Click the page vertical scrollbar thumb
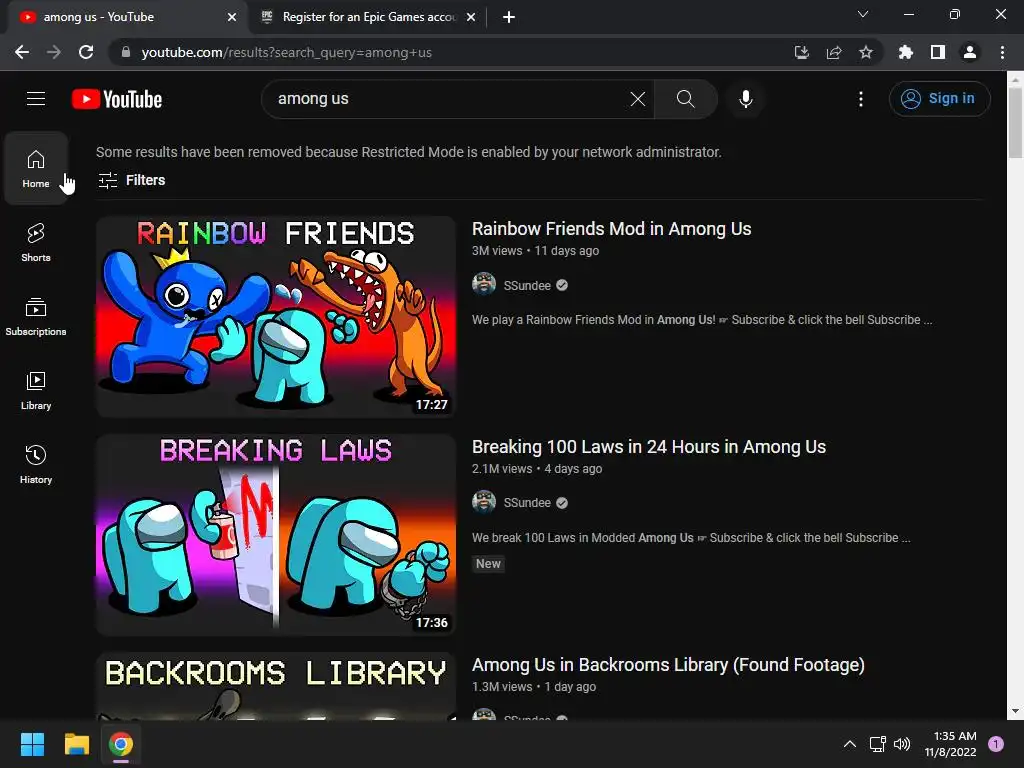Image resolution: width=1024 pixels, height=768 pixels. (x=1015, y=122)
